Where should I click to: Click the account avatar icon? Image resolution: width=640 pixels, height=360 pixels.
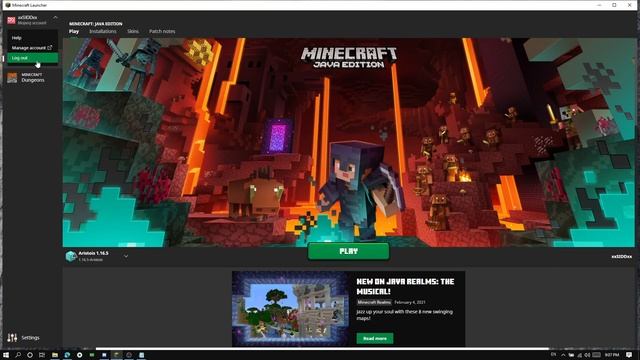click(x=11, y=20)
